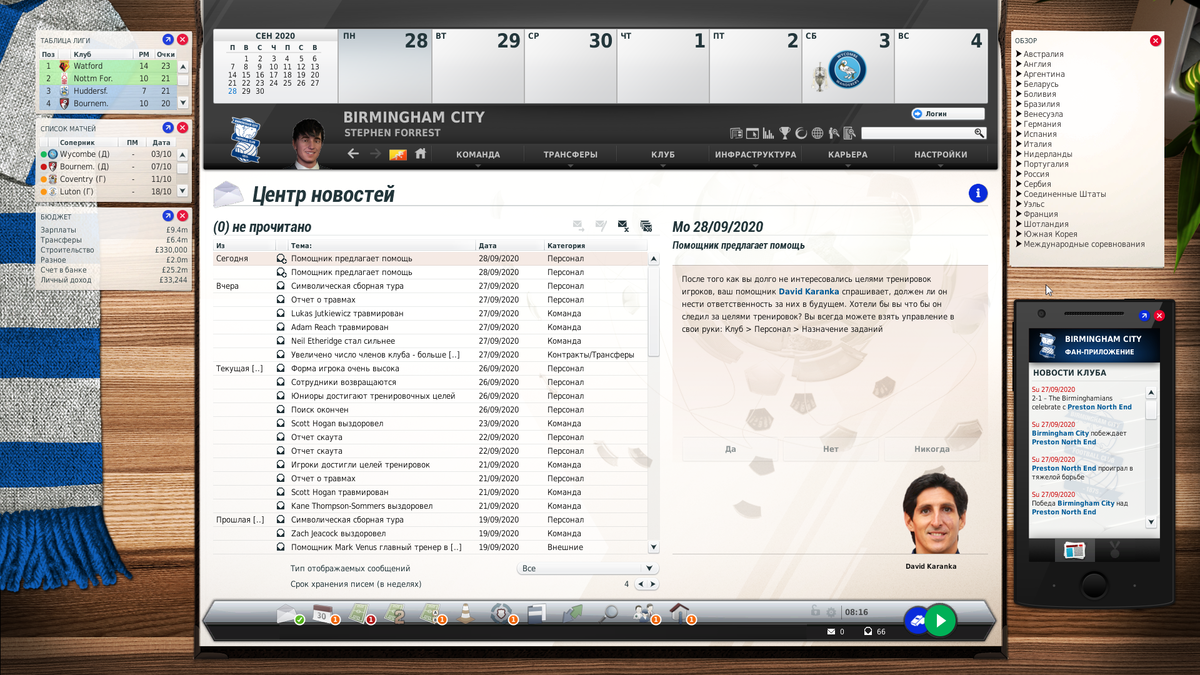
Task: Open the НАСТРОЙКИ menu
Action: (x=940, y=155)
